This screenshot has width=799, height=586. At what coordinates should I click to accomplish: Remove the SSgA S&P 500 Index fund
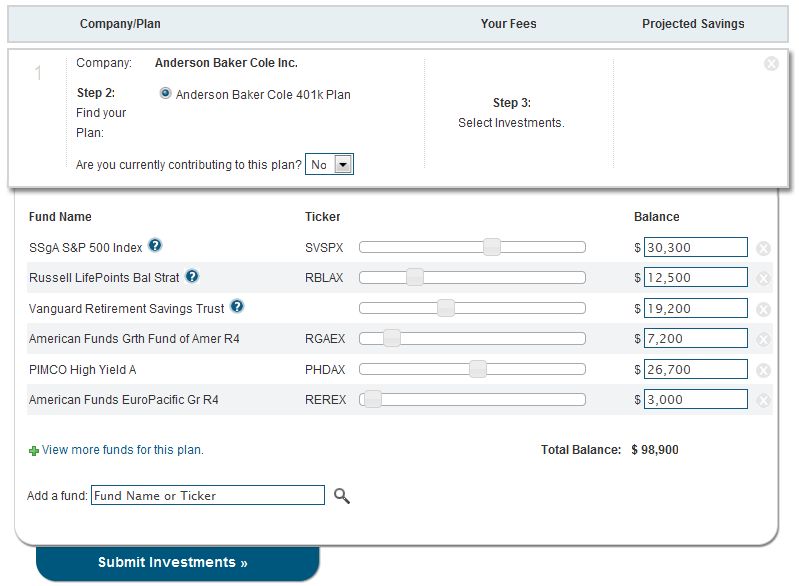coord(763,248)
